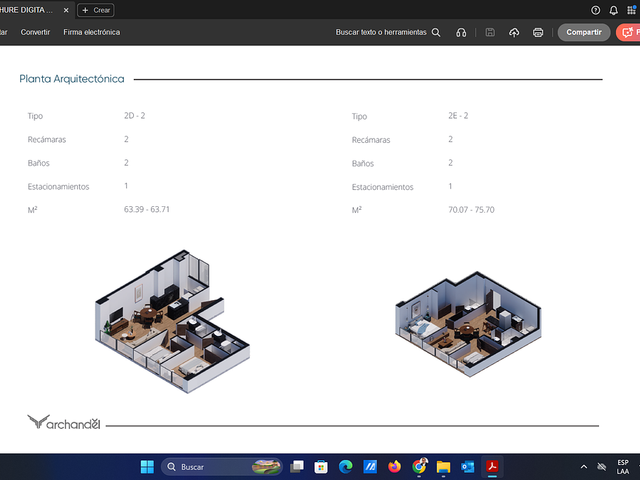Click the save floppy disk icon
Viewport: 640px width, 480px height.
coord(490,32)
